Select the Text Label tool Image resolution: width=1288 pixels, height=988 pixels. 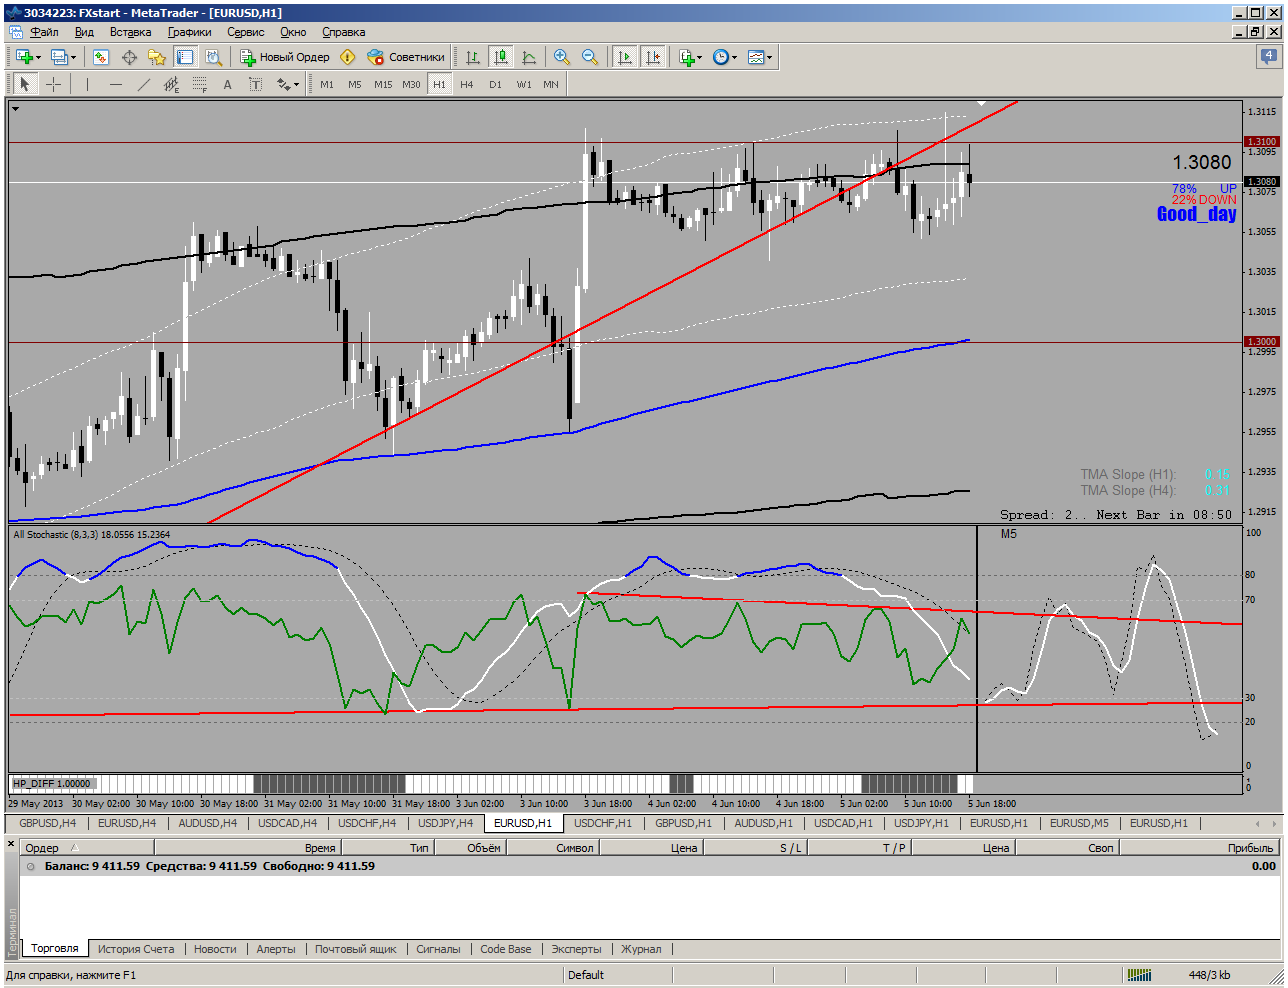(255, 84)
